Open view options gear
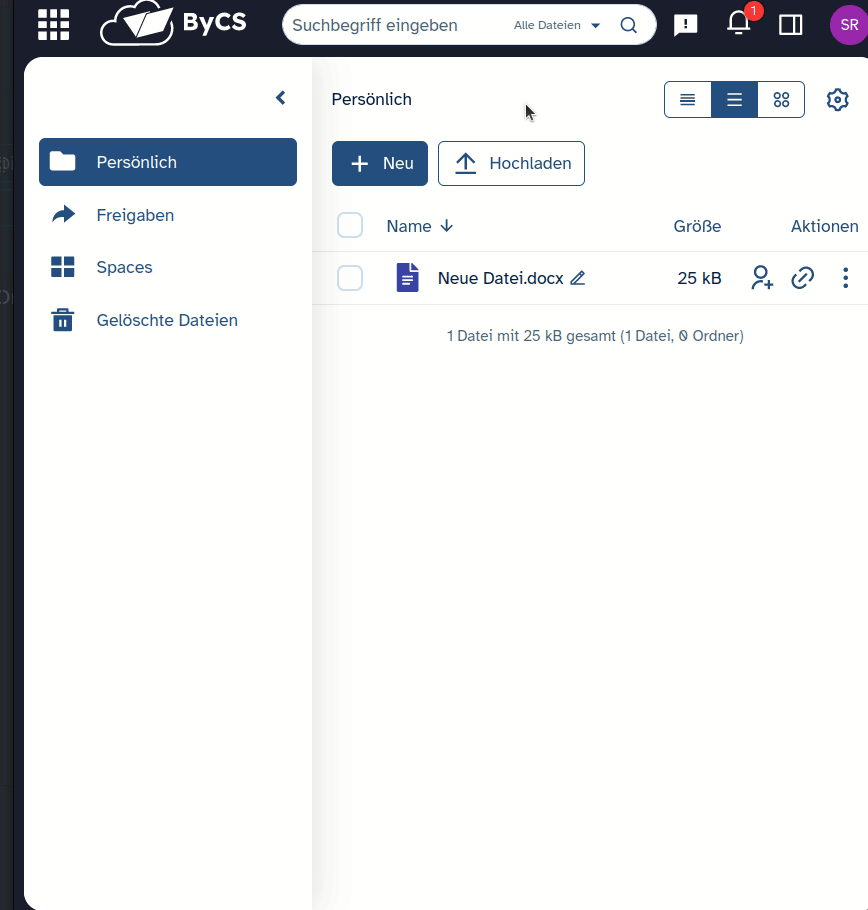 [837, 100]
